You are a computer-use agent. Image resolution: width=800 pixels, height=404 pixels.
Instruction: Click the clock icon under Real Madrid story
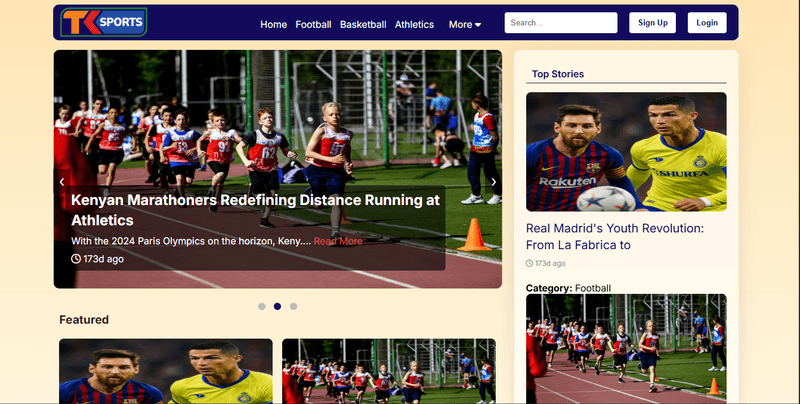[x=530, y=264]
